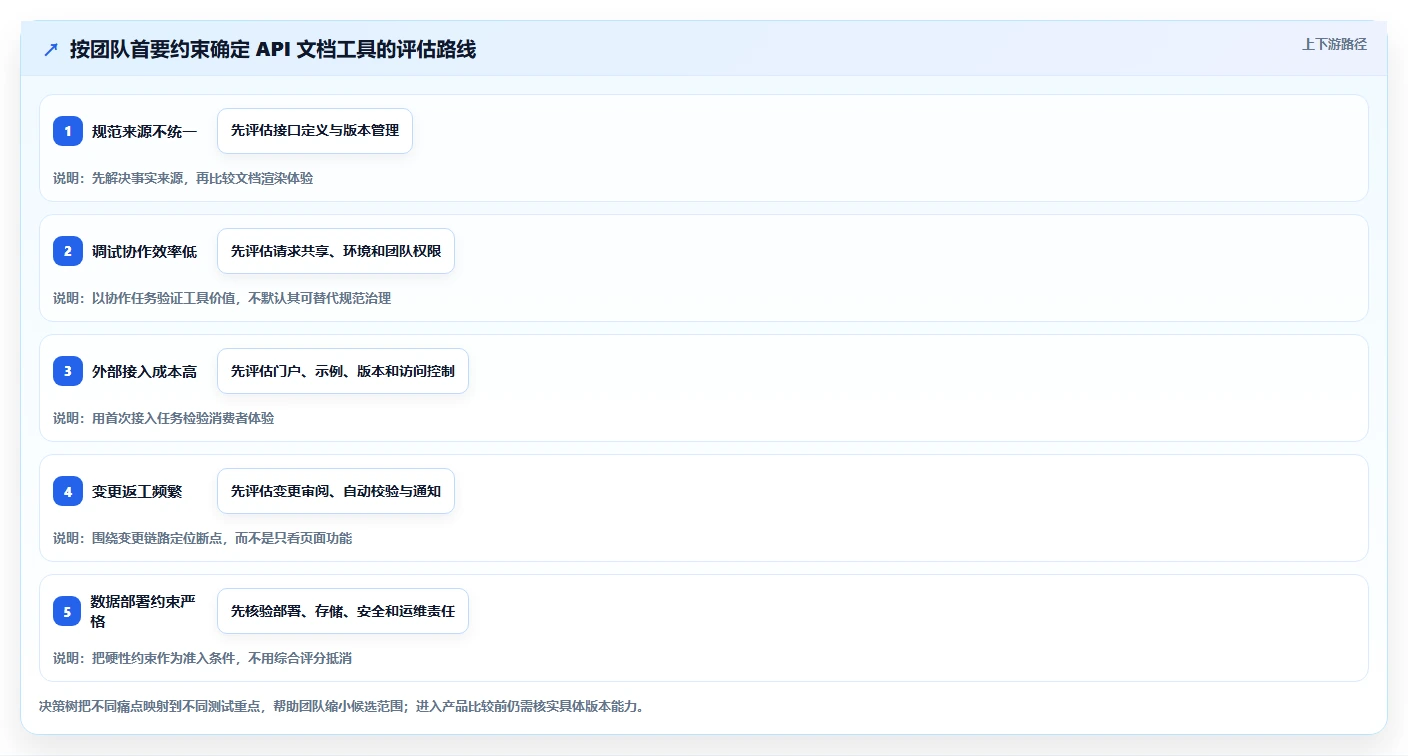Click the 上下游路径 label in header

click(1334, 44)
